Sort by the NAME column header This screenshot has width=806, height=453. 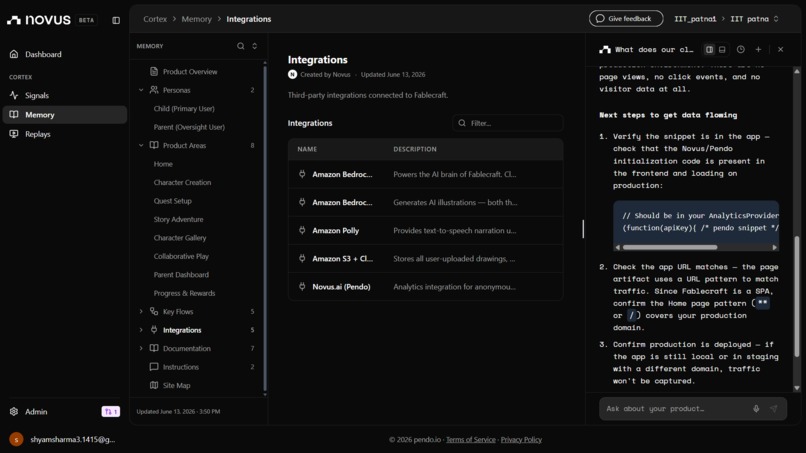click(x=307, y=149)
